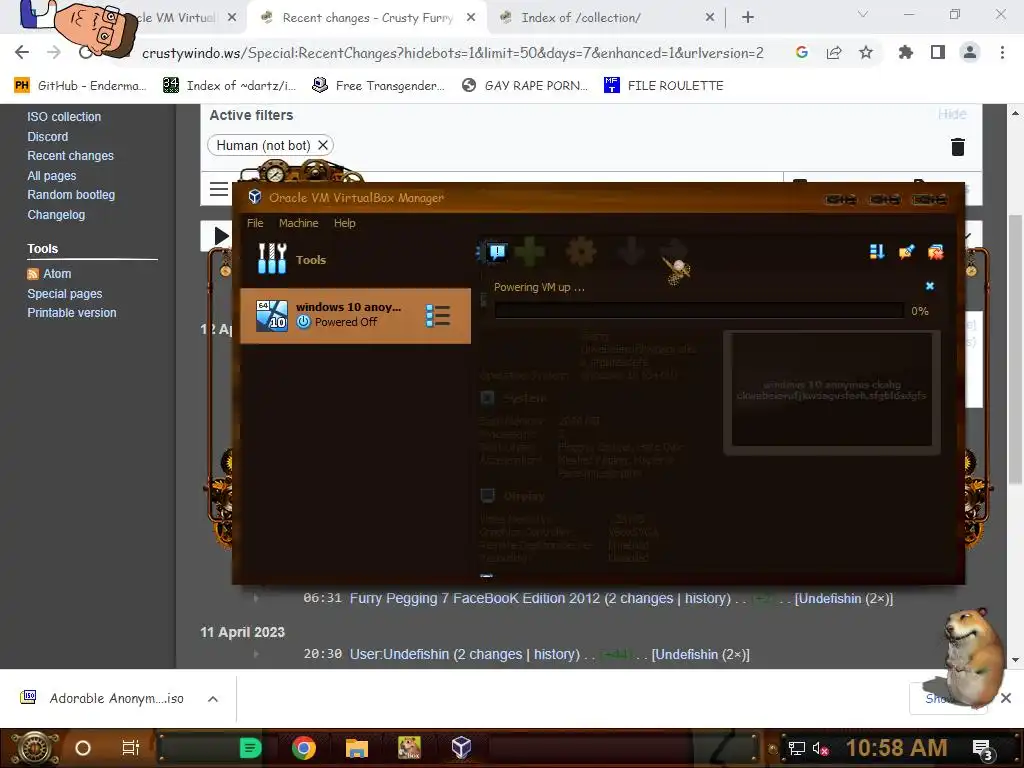Open the FILE ROULETTE bookmark

coord(664,86)
